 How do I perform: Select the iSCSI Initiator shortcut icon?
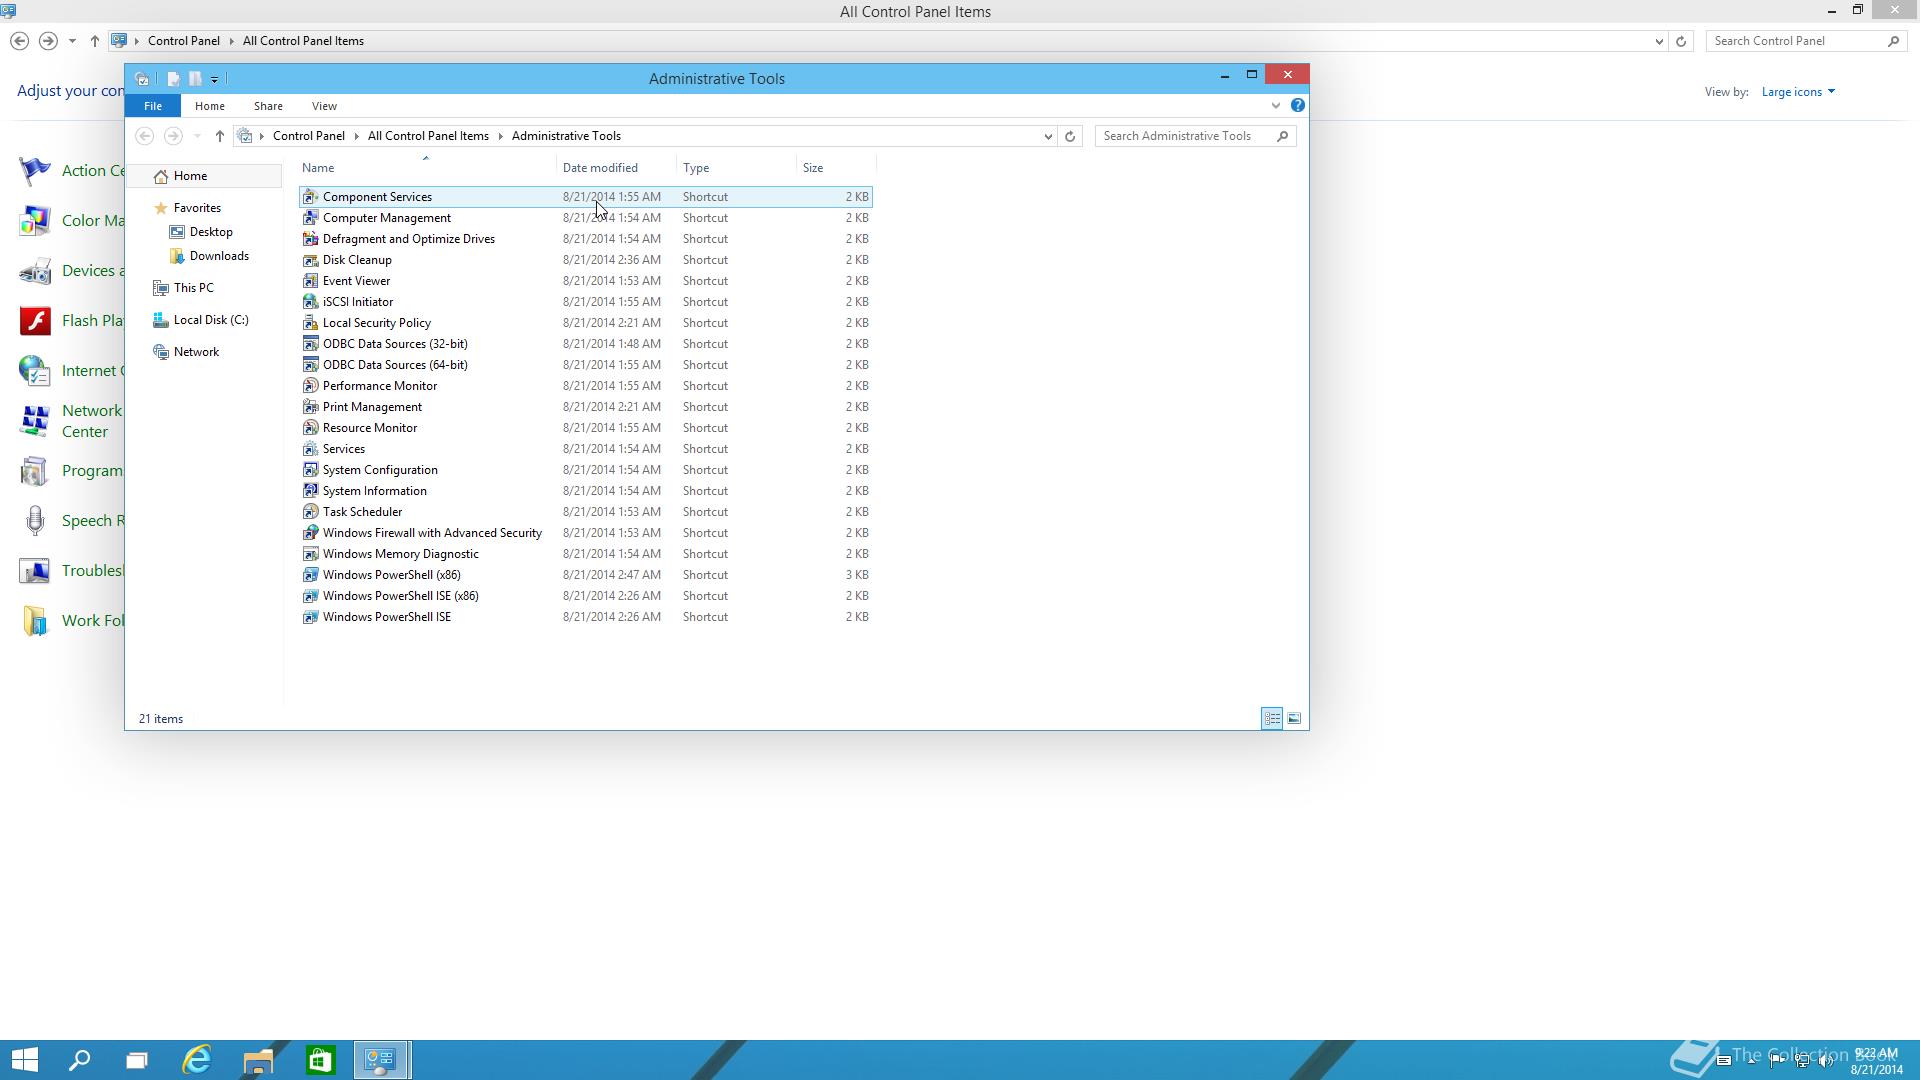[310, 302]
